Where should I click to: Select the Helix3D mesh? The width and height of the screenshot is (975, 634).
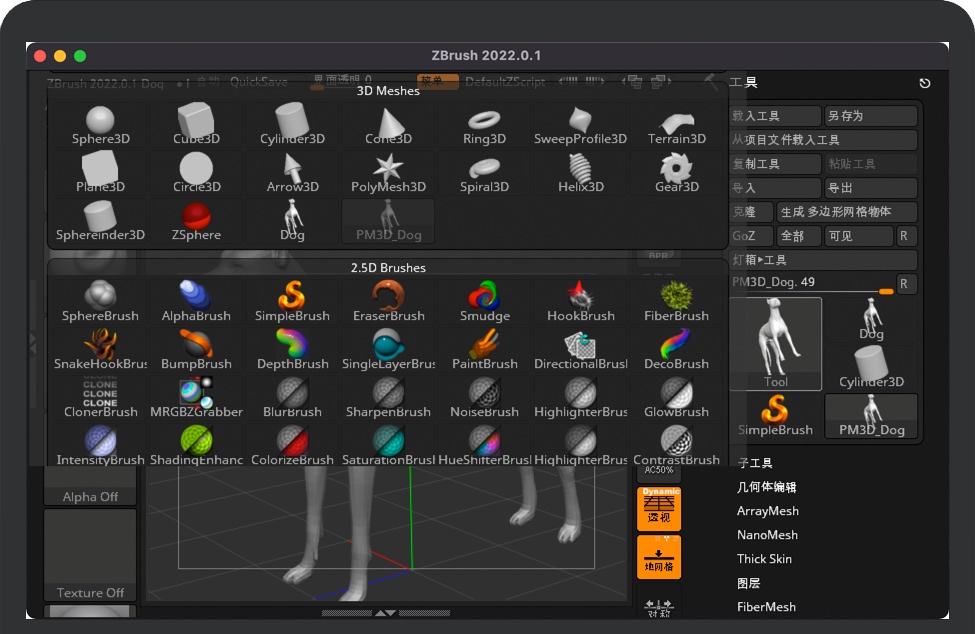click(x=580, y=172)
